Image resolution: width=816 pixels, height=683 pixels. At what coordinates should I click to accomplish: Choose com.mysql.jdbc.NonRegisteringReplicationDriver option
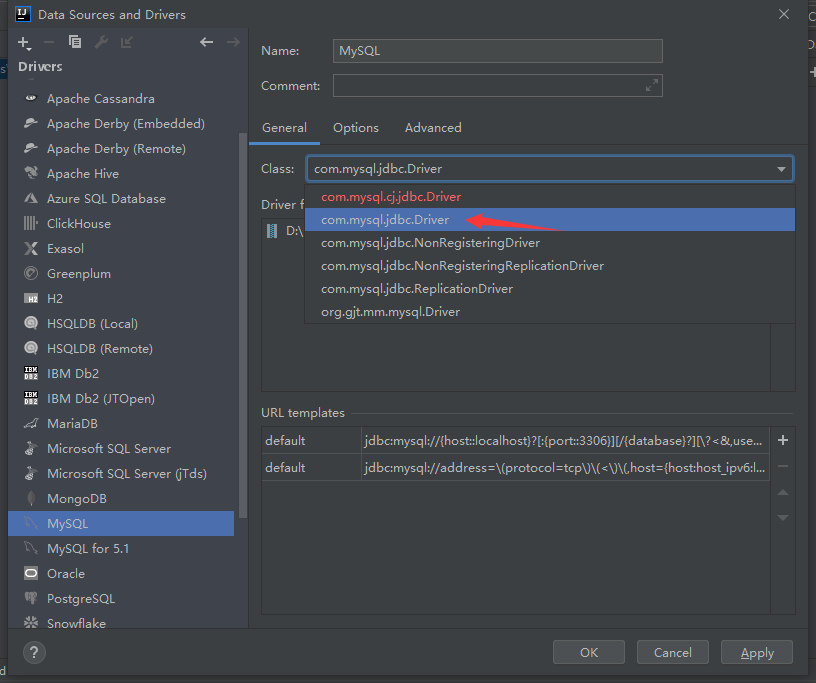[x=550, y=265]
